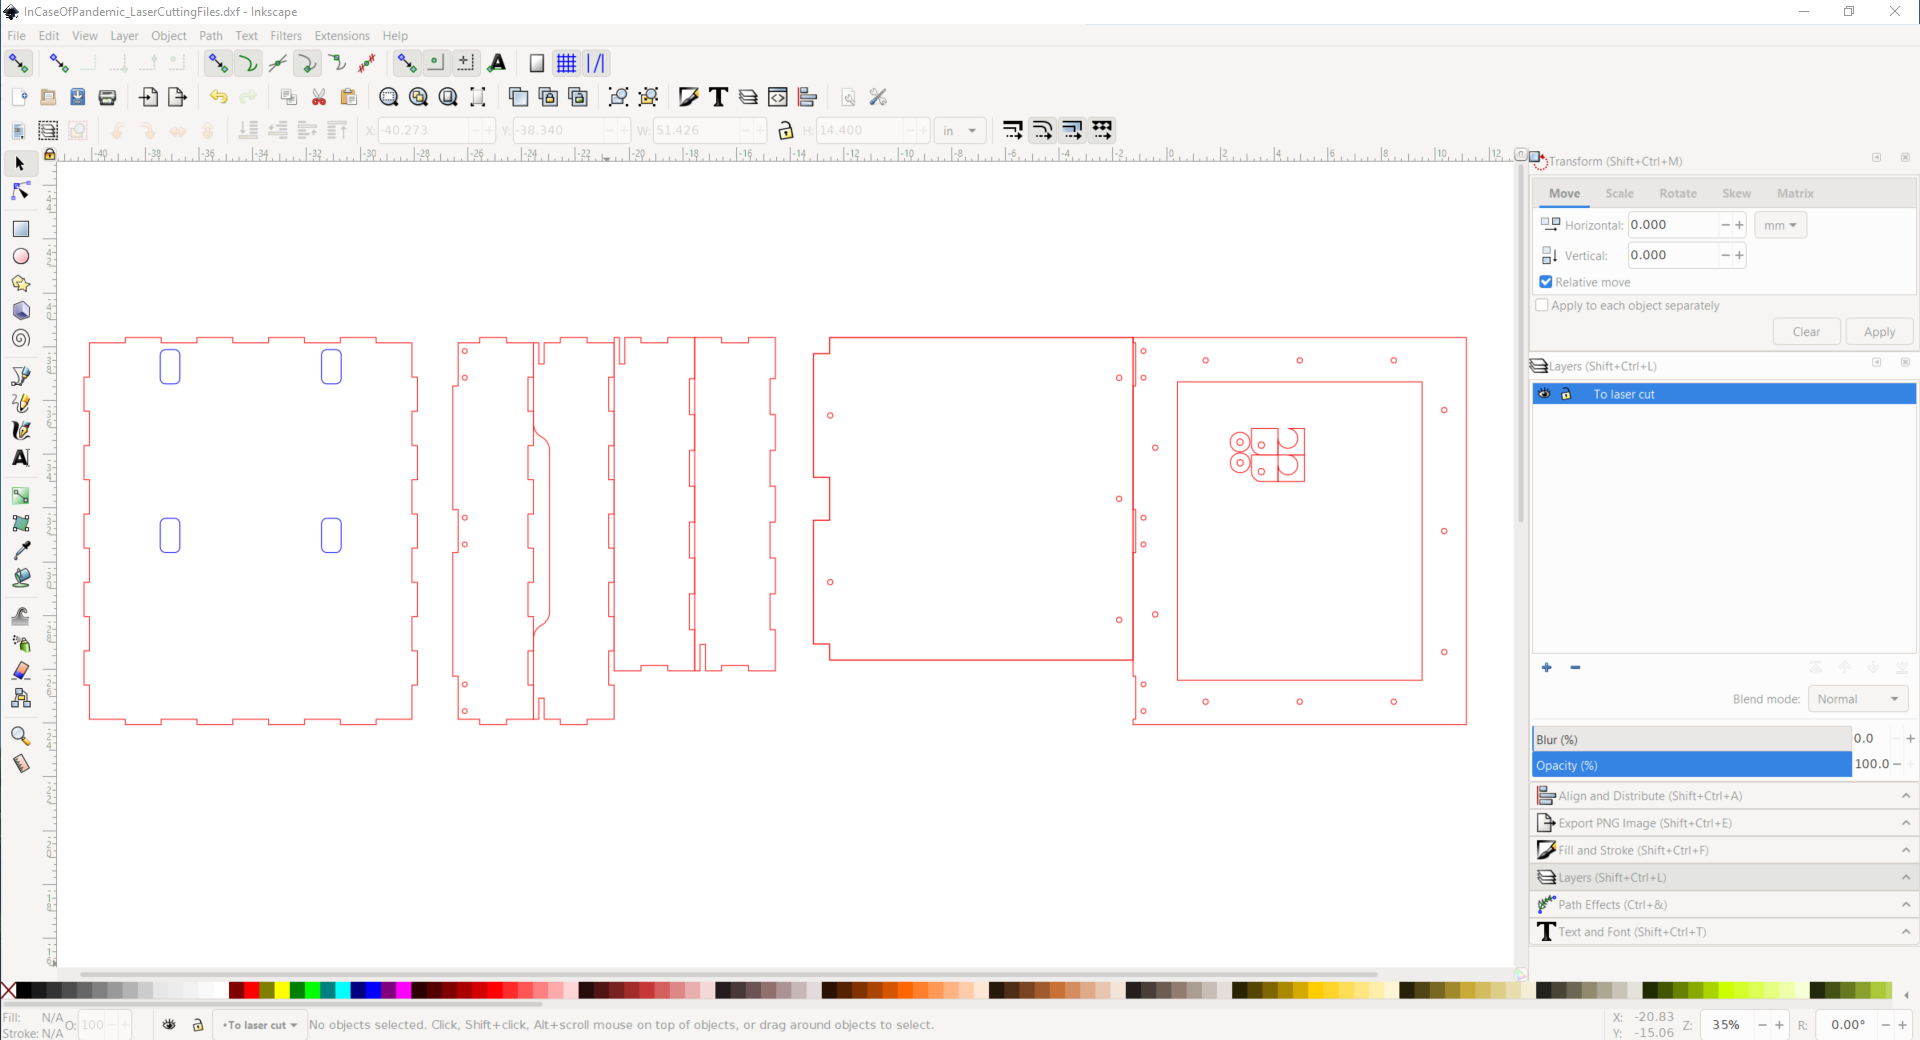Enable Apply to each object separately
1920x1040 pixels.
click(x=1541, y=305)
